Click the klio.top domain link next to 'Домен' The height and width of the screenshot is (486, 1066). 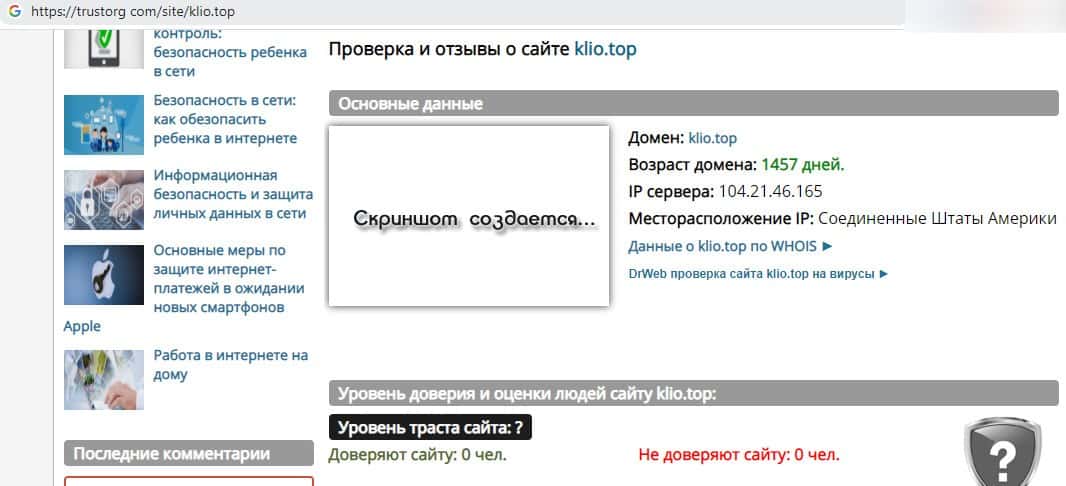pos(712,138)
